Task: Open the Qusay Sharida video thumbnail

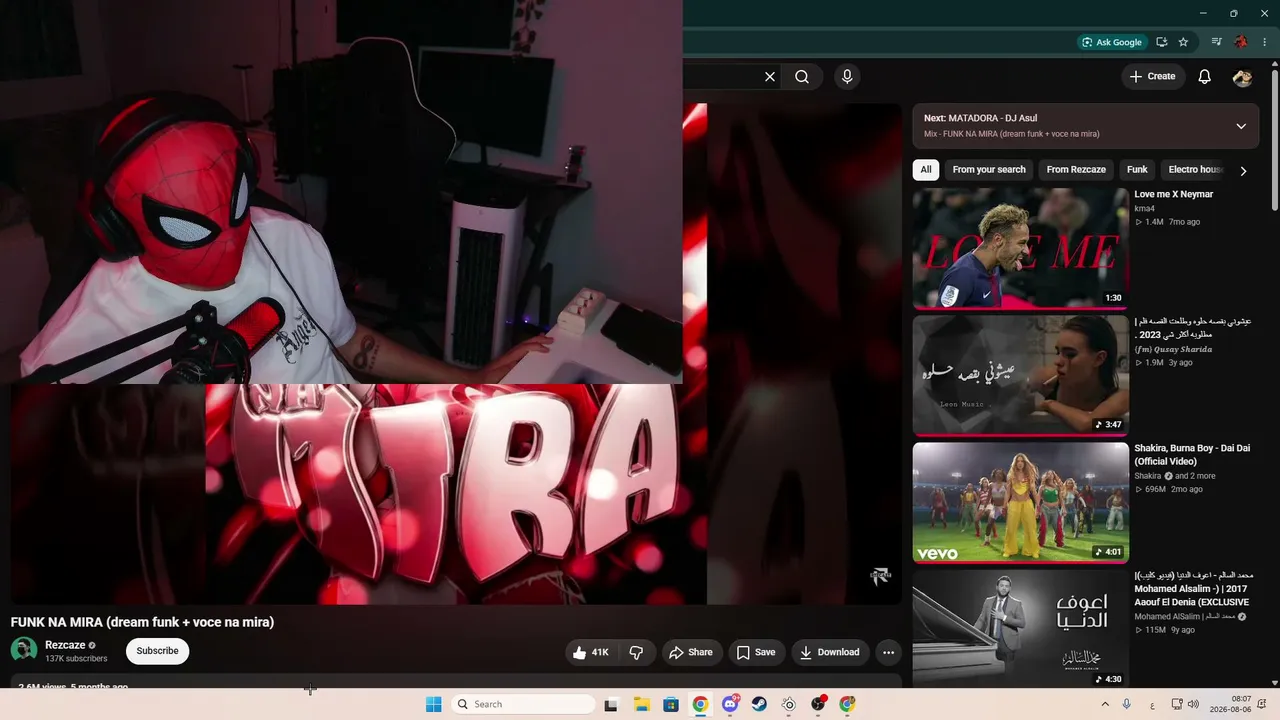Action: (1021, 376)
